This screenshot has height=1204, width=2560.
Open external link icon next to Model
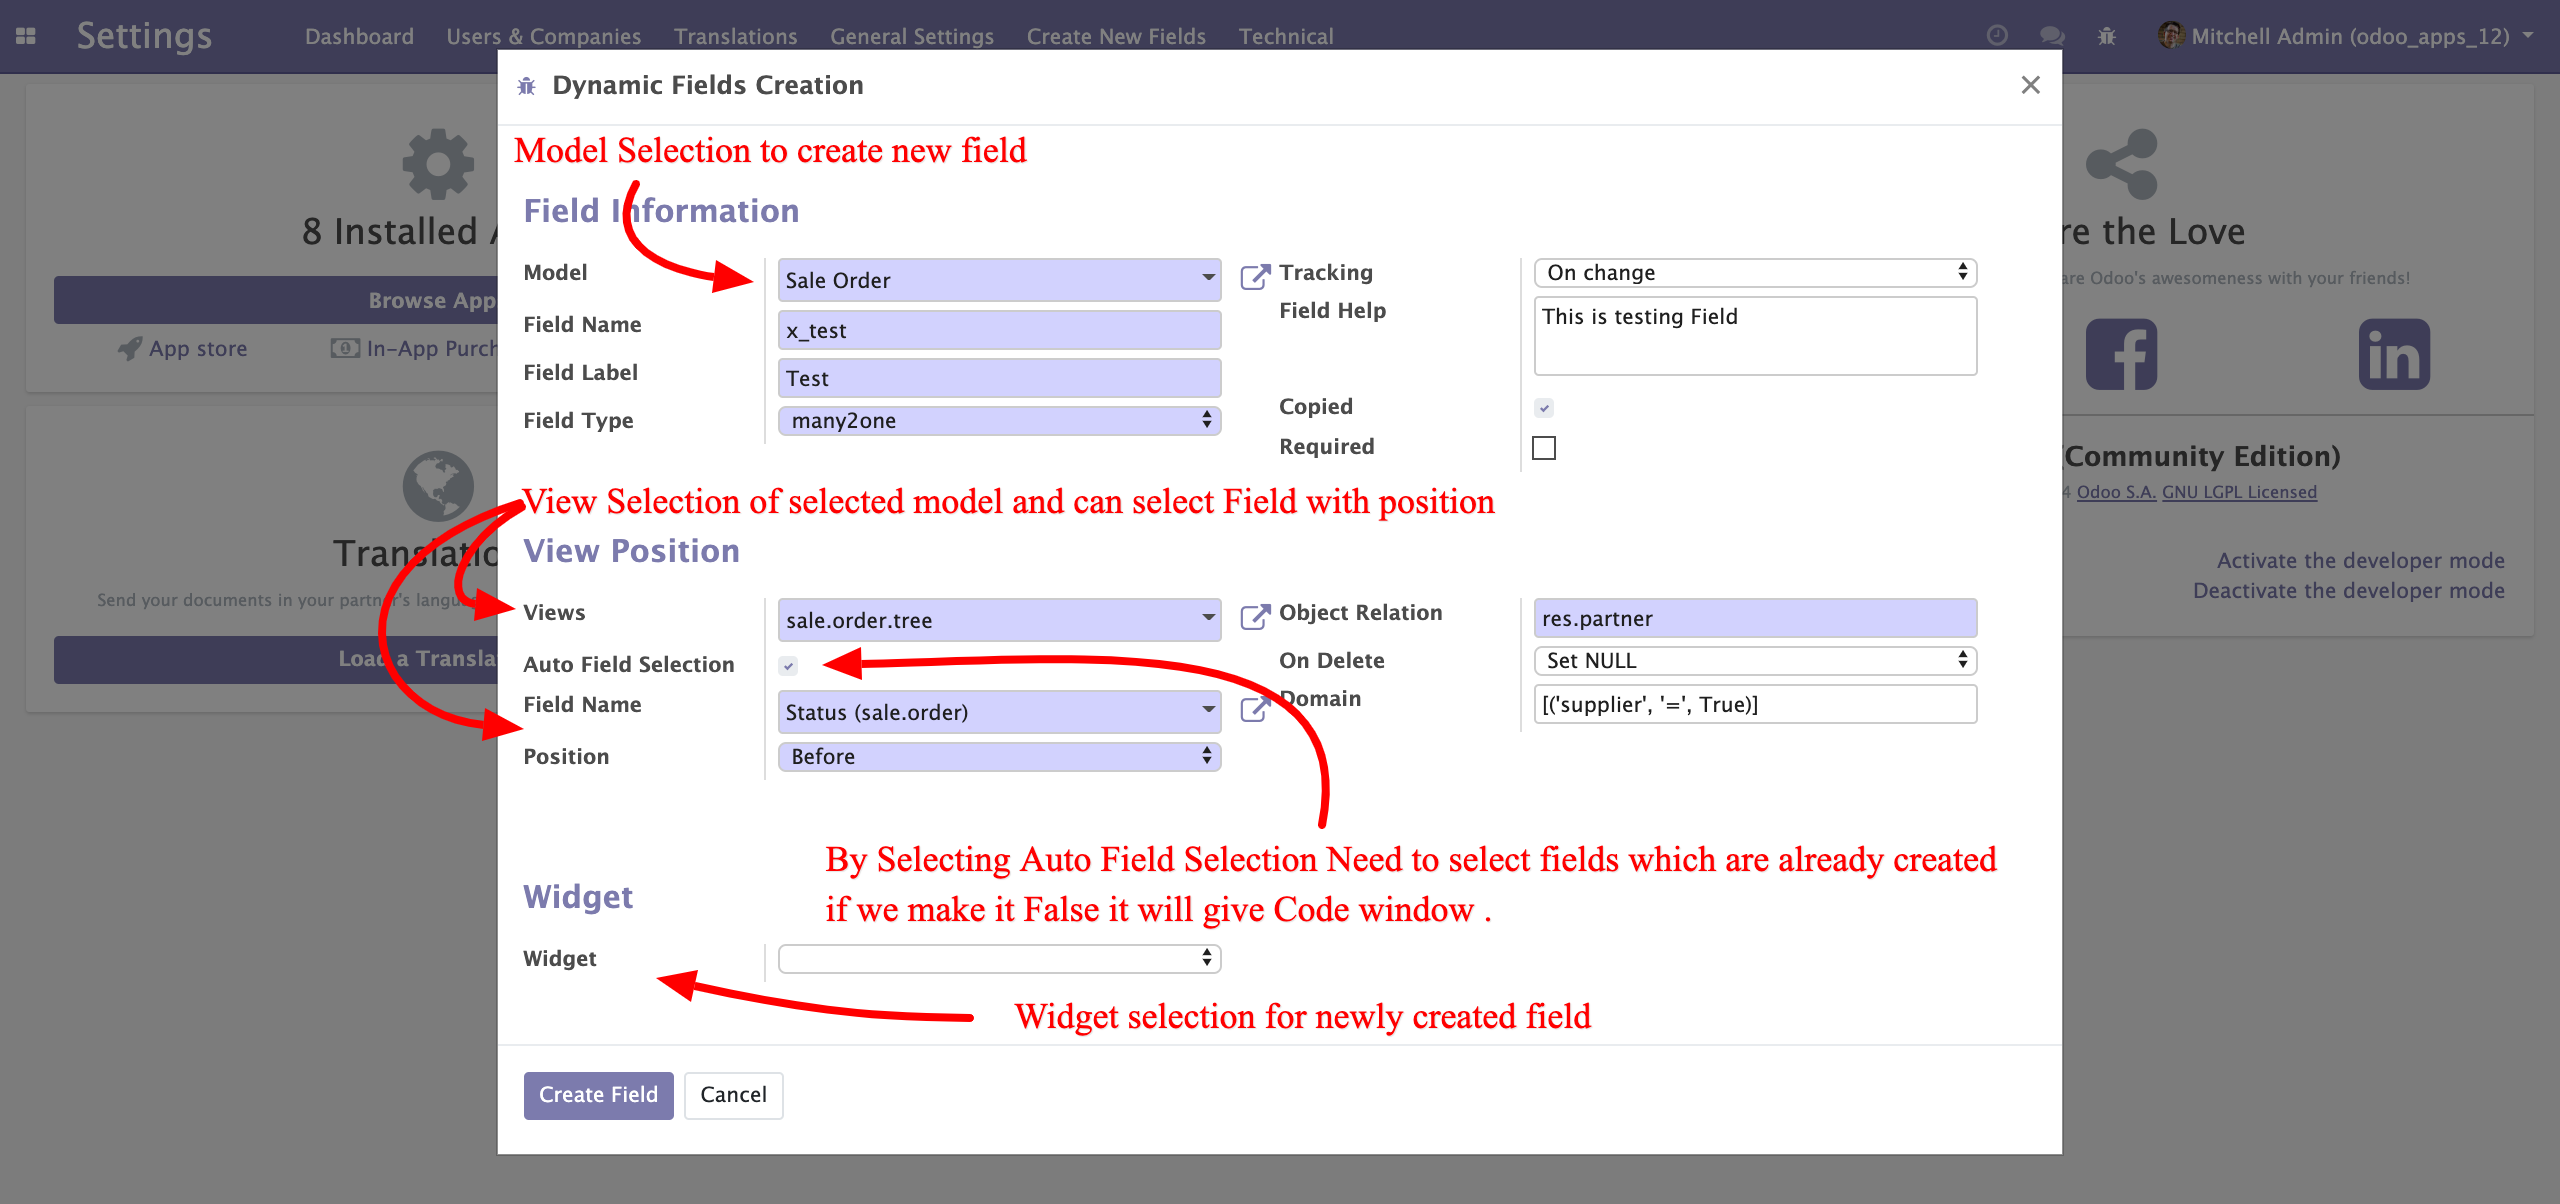[1255, 277]
